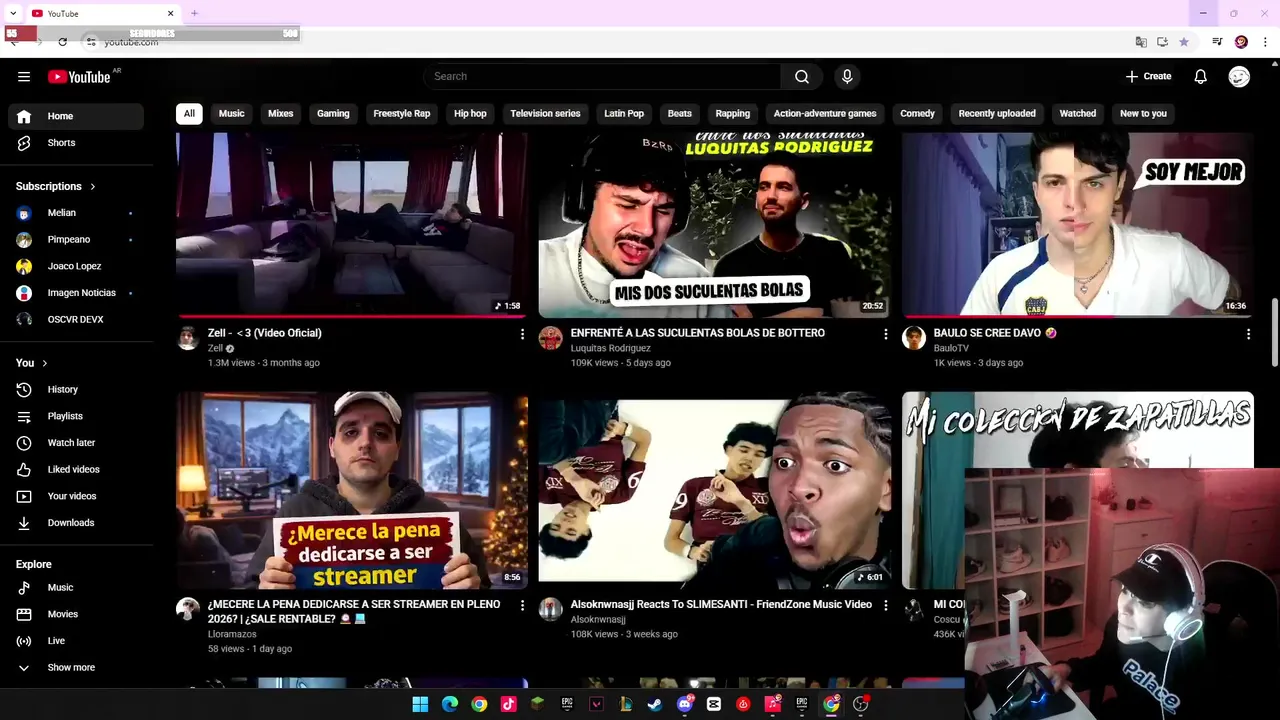Open Chrome three-dot menu
This screenshot has height=720, width=1280.
(x=1266, y=42)
